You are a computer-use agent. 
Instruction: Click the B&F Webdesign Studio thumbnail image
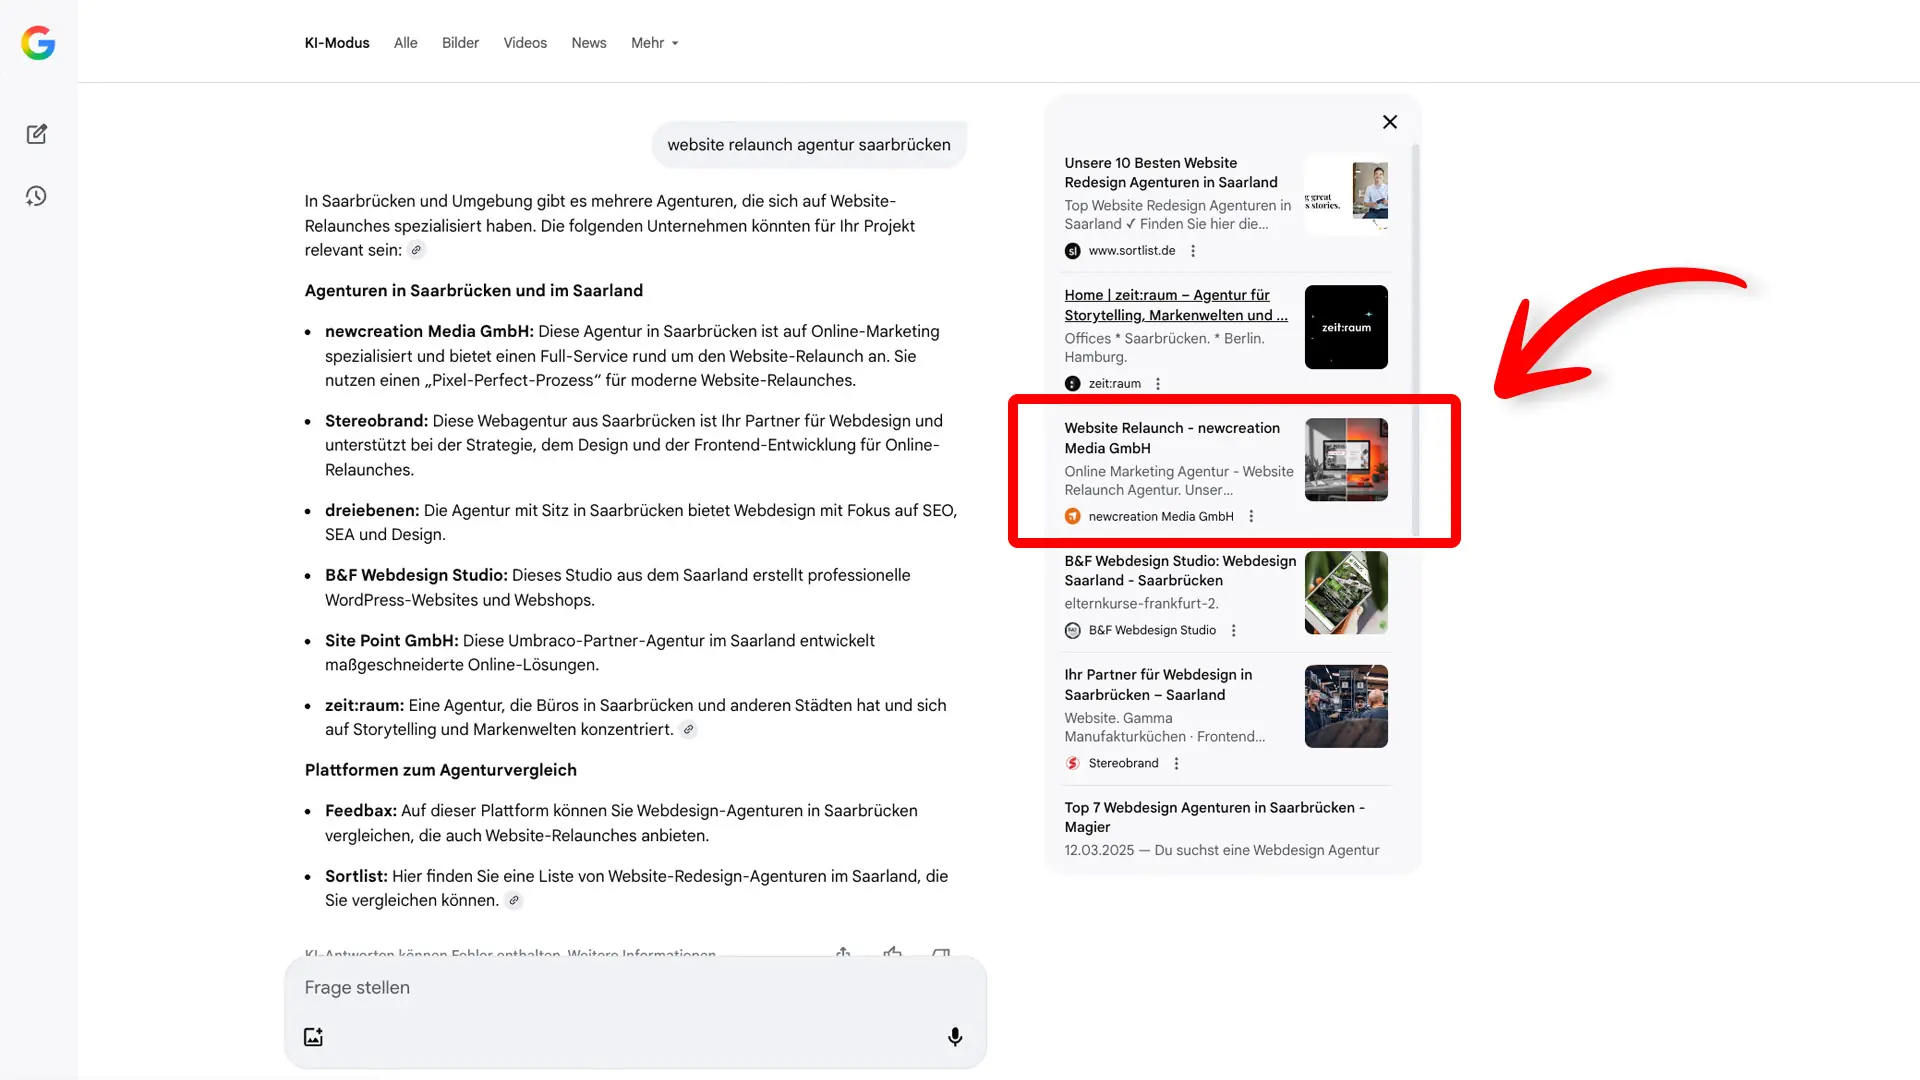pyautogui.click(x=1345, y=593)
